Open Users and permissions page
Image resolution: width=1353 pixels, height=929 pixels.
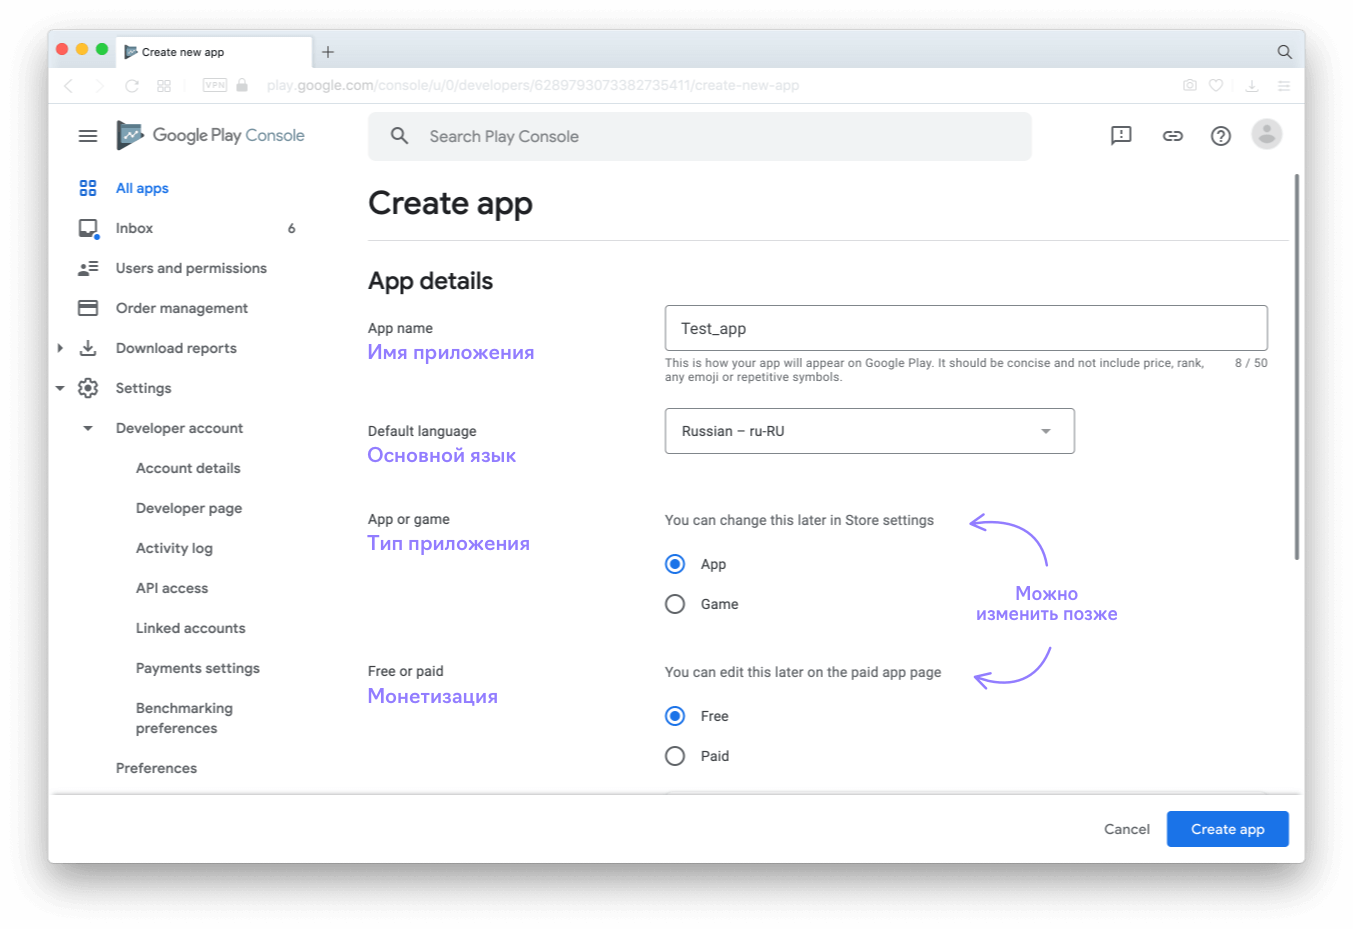pyautogui.click(x=191, y=268)
